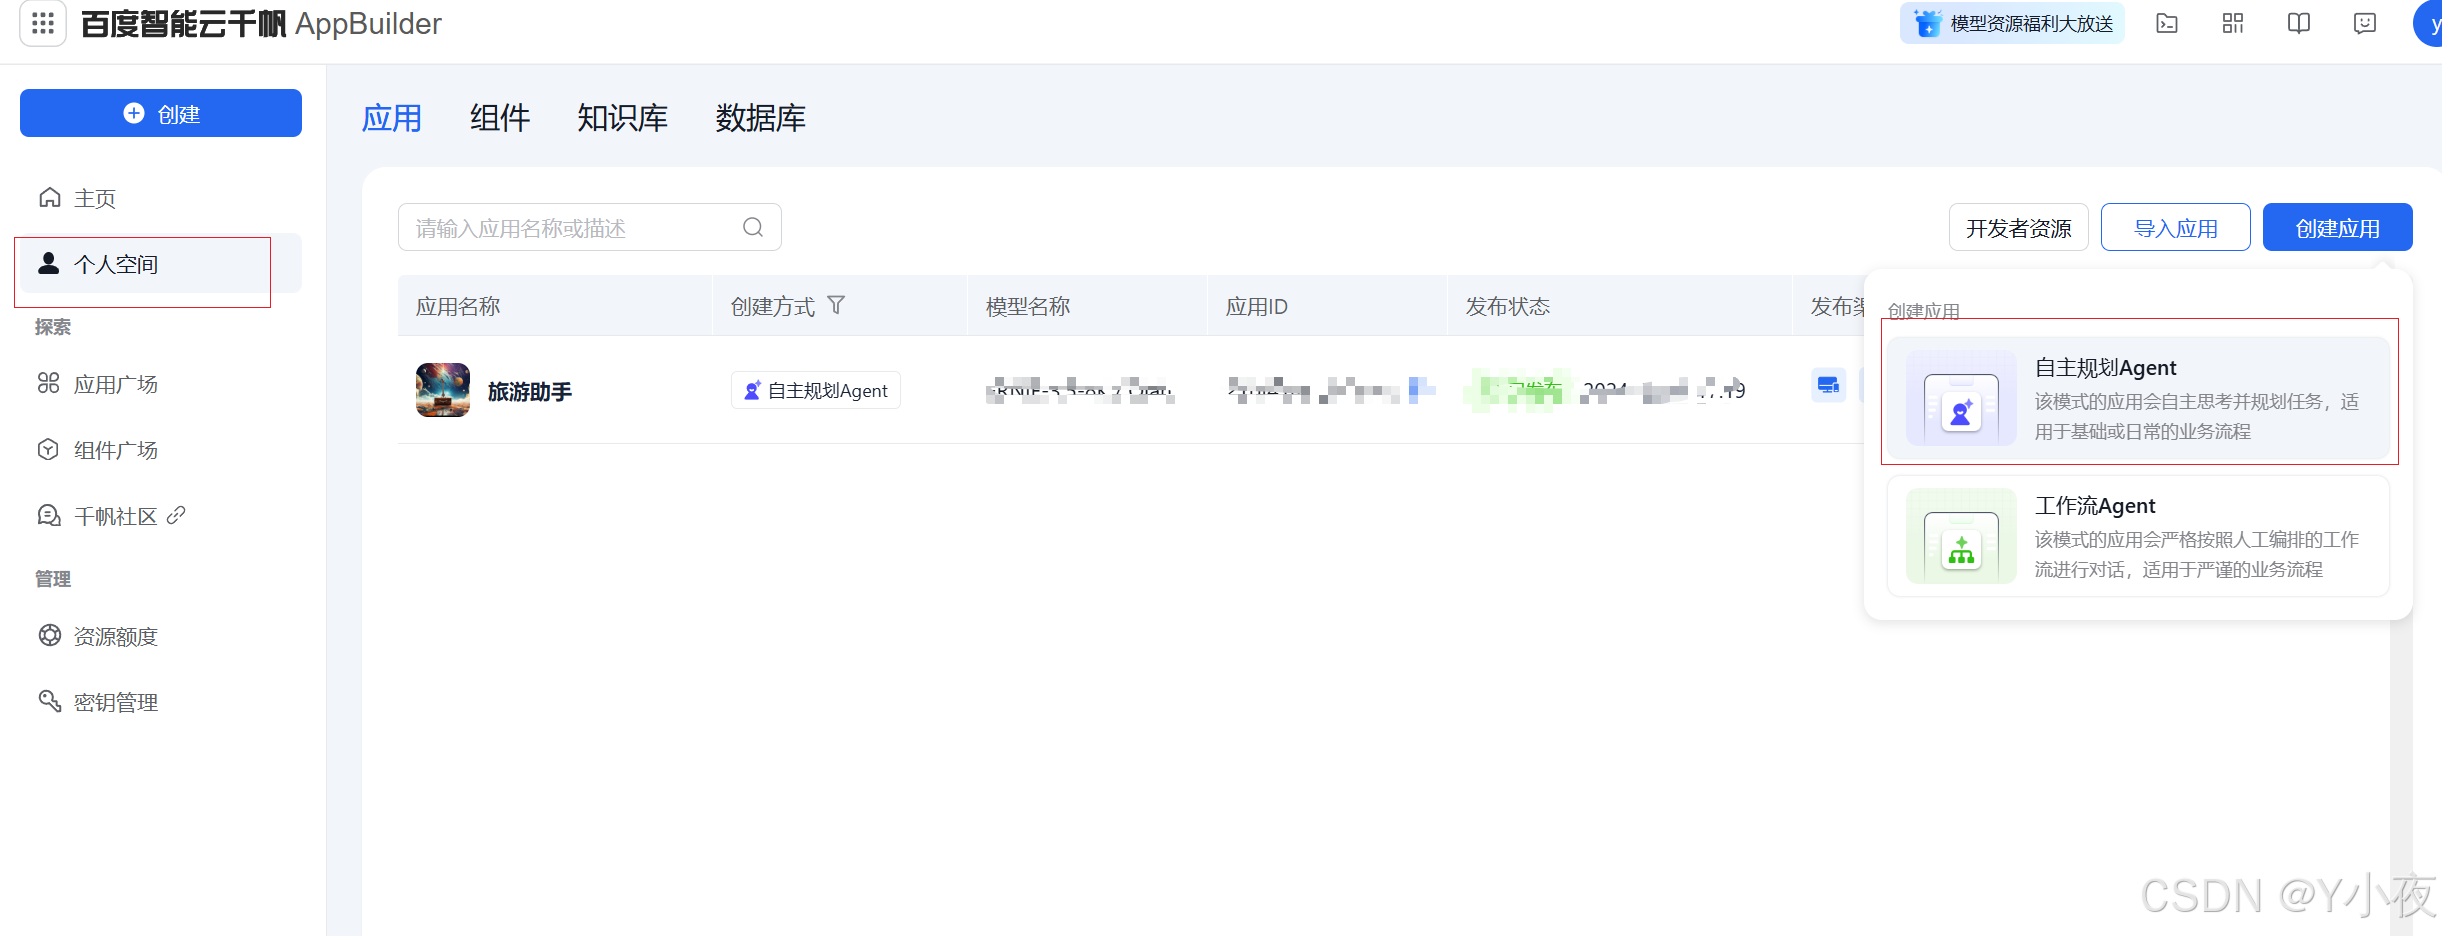Viewport: 2442px width, 936px height.
Task: Click the 导入应用 button
Action: [2175, 228]
